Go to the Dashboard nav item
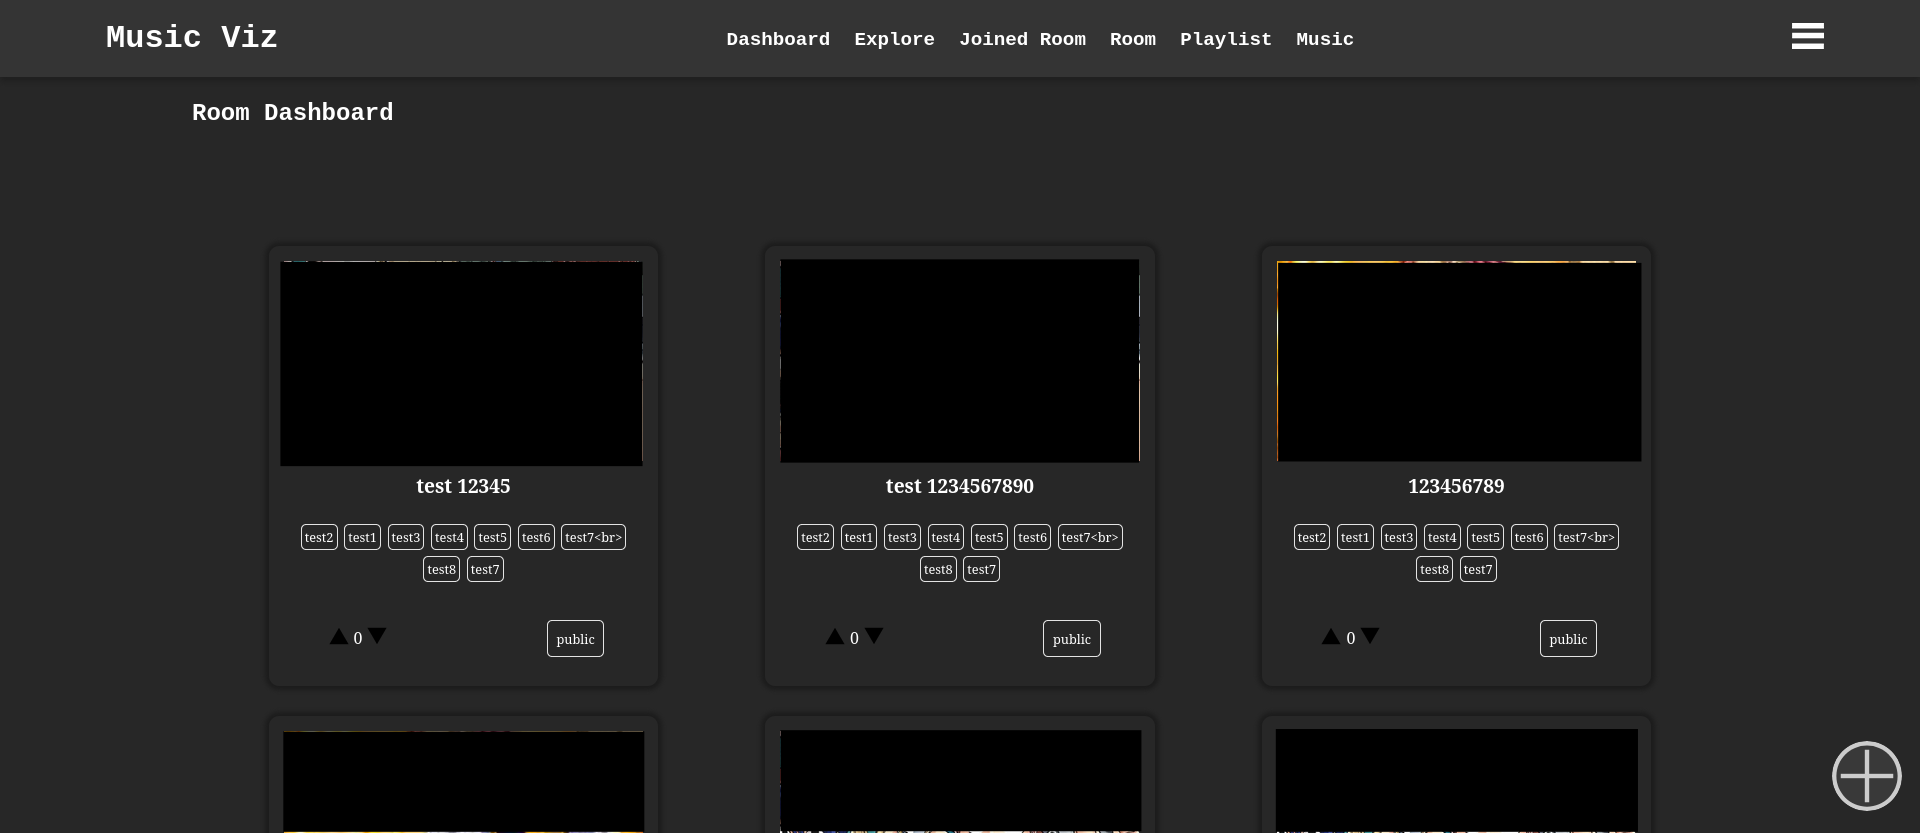Screen dimensions: 1920x833 (x=778, y=39)
